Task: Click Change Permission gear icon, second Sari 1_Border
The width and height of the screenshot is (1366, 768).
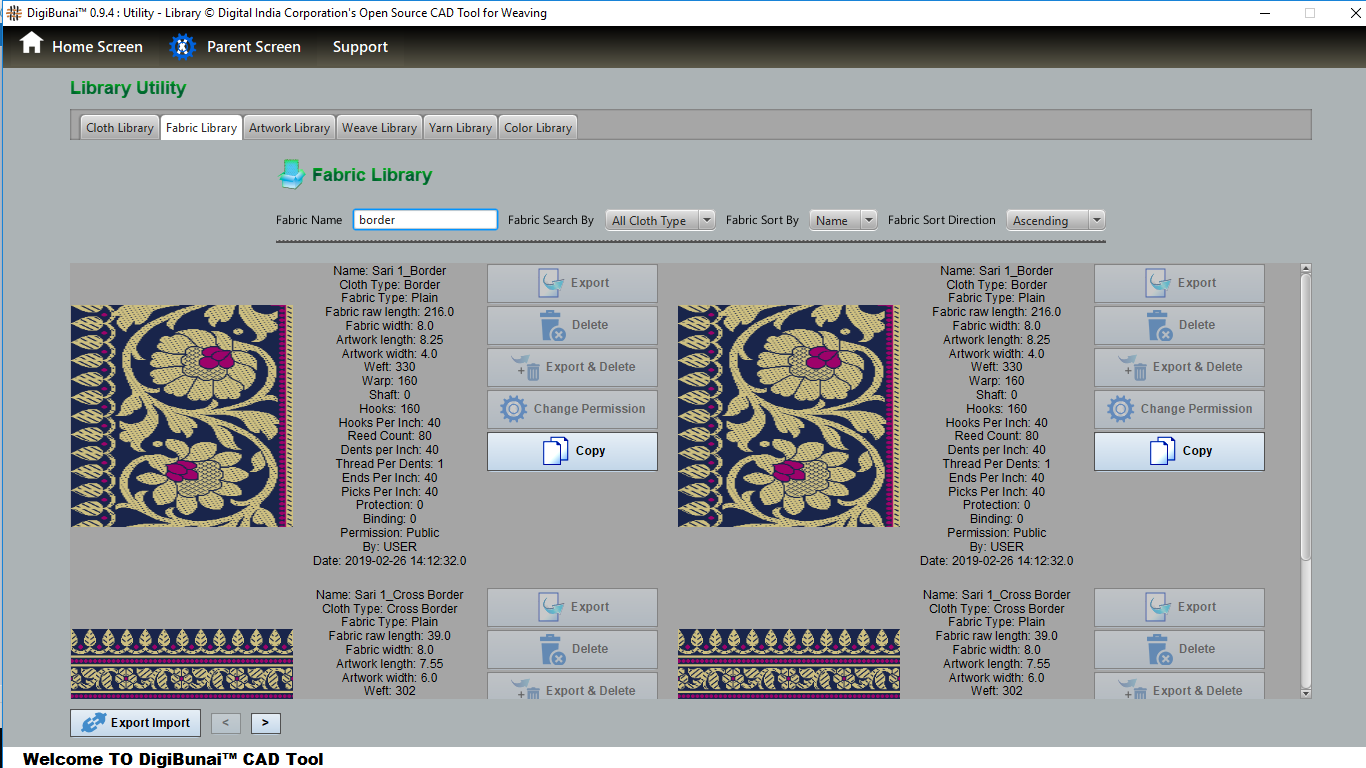Action: point(1120,409)
